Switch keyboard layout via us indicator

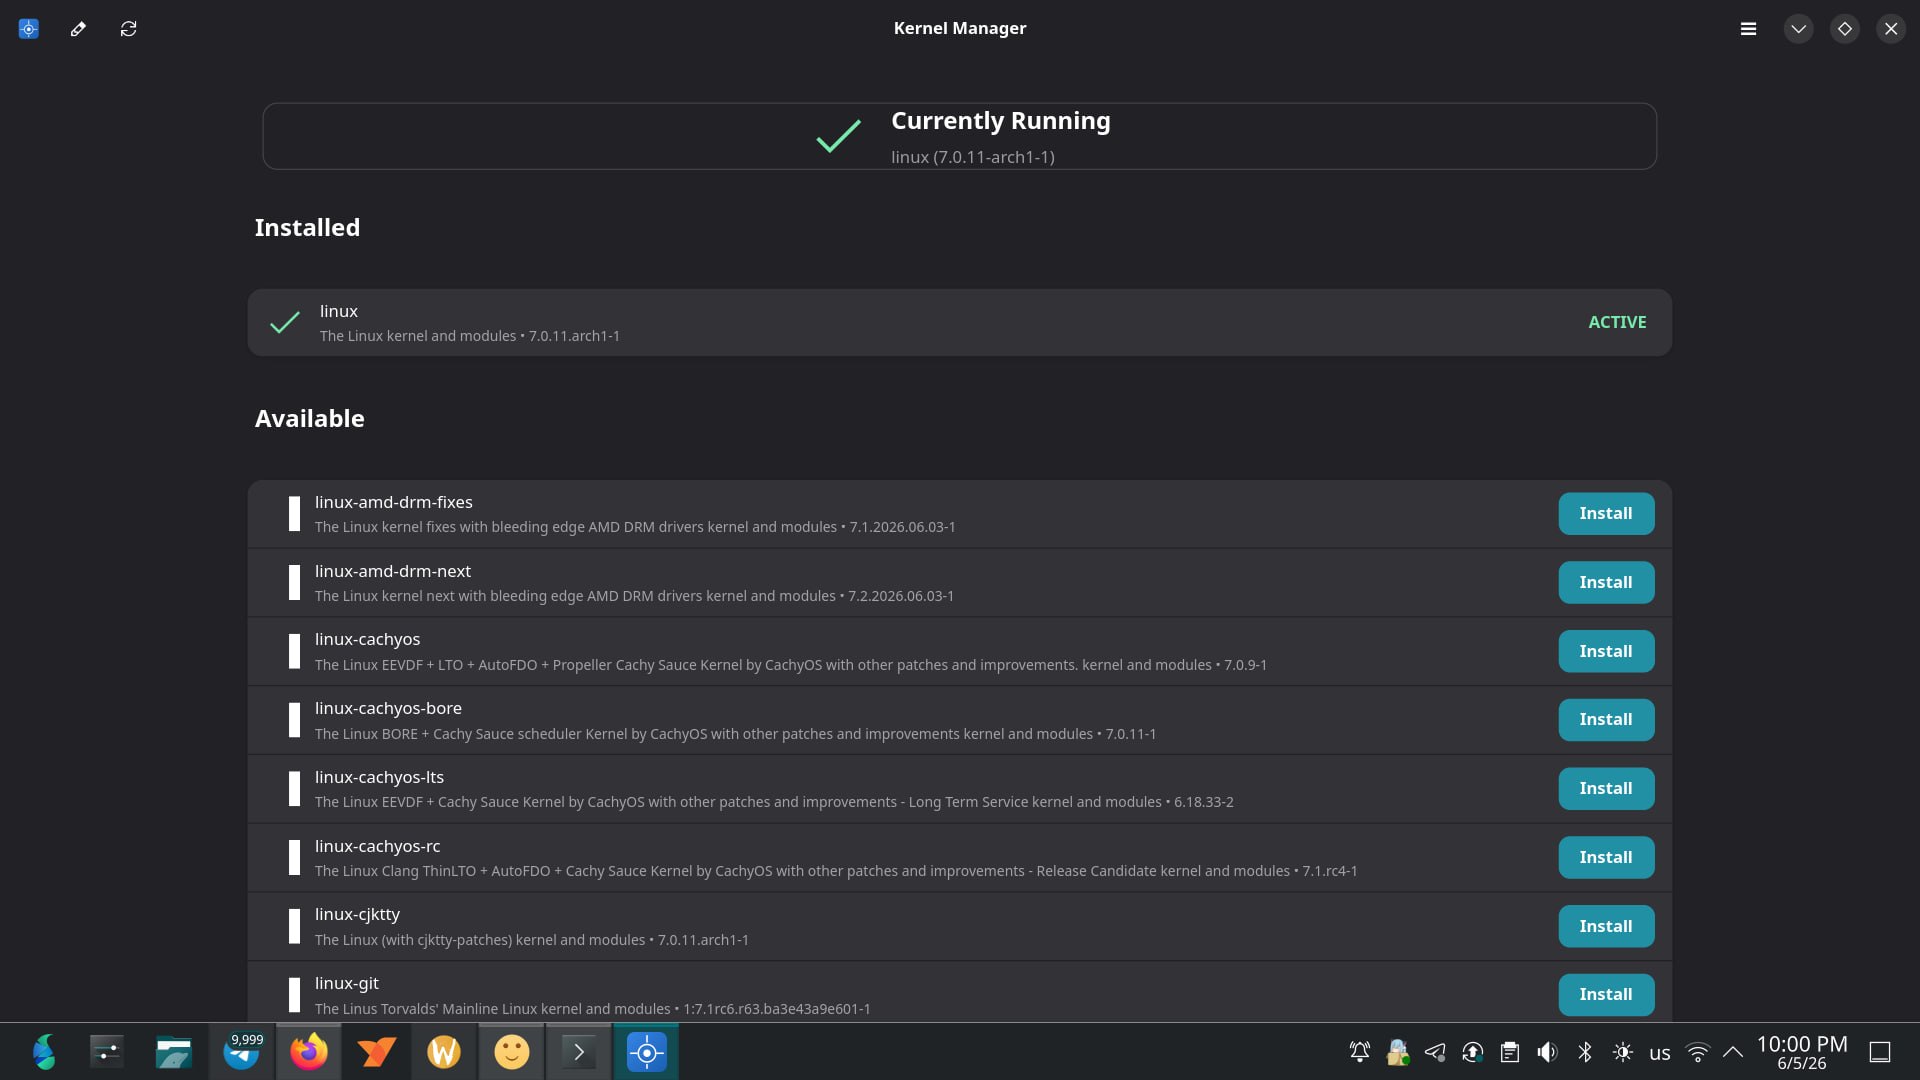1660,1053
